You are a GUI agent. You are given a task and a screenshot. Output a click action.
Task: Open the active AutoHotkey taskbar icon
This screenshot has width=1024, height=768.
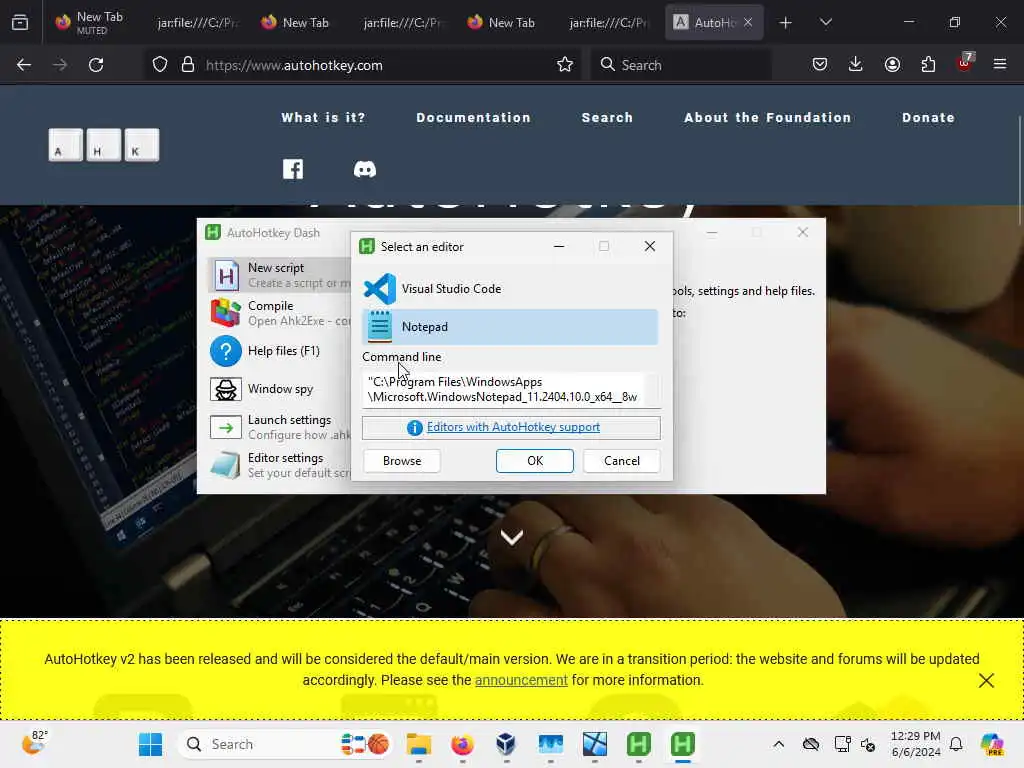[682, 744]
